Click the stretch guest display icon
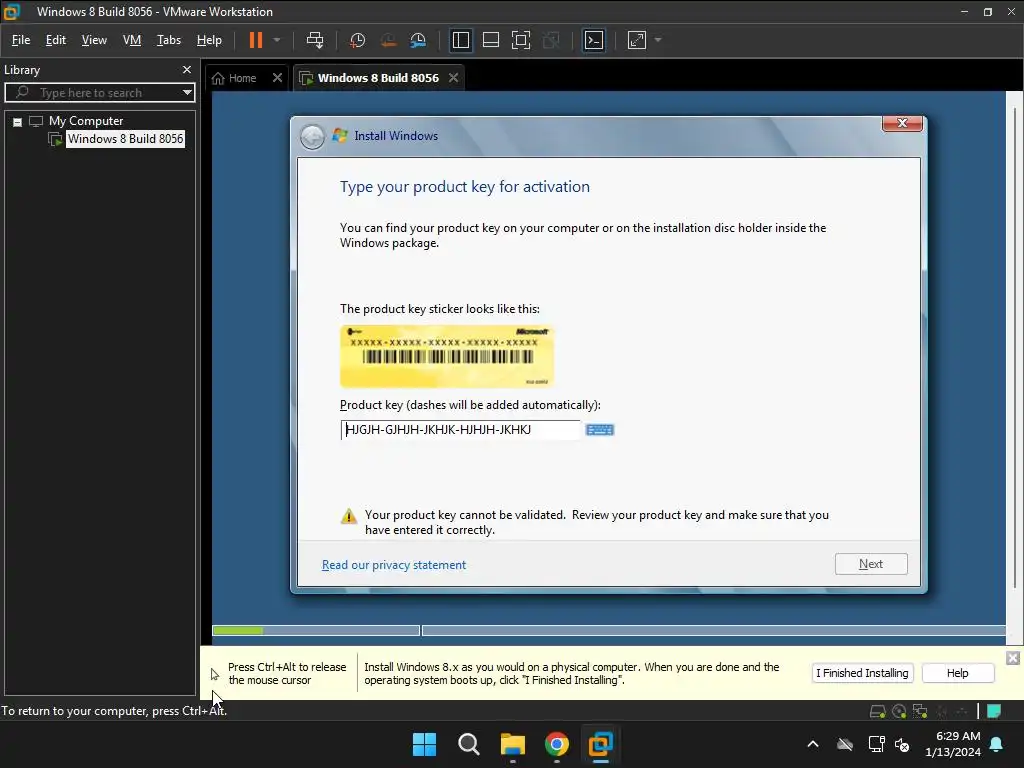The height and width of the screenshot is (768, 1024). (637, 40)
